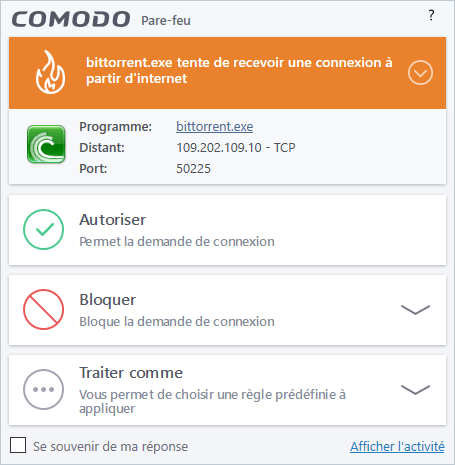Expand the Bloquer options chevron

pos(415,310)
